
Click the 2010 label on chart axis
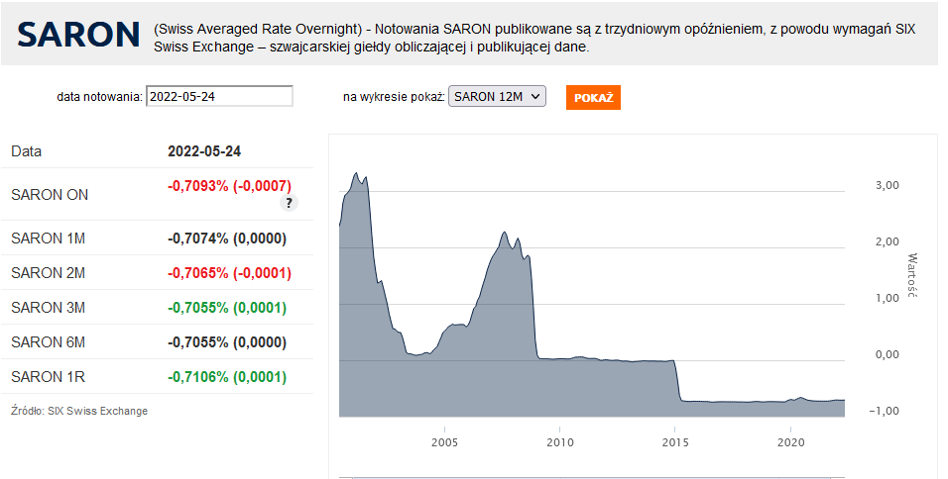click(x=560, y=443)
